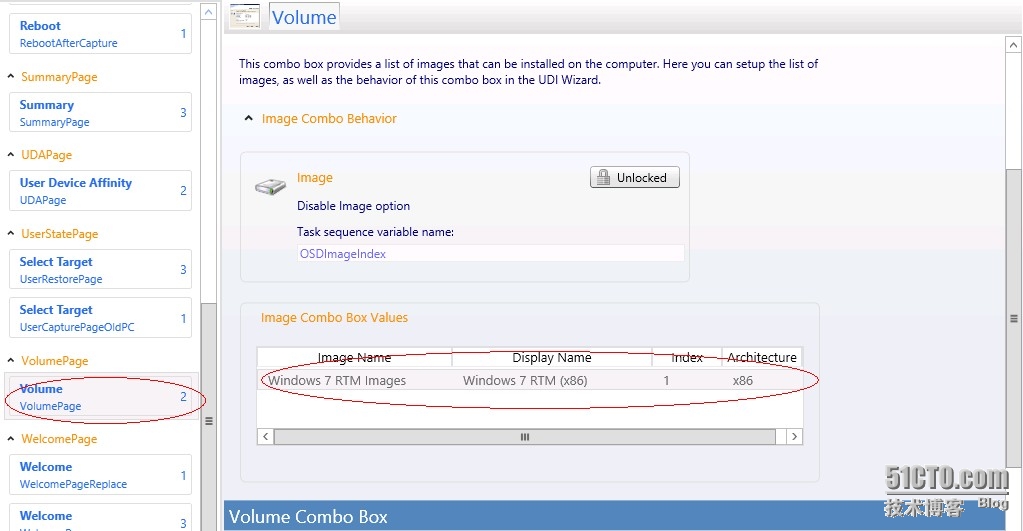Click the Volume Combo Box section header

click(613, 516)
